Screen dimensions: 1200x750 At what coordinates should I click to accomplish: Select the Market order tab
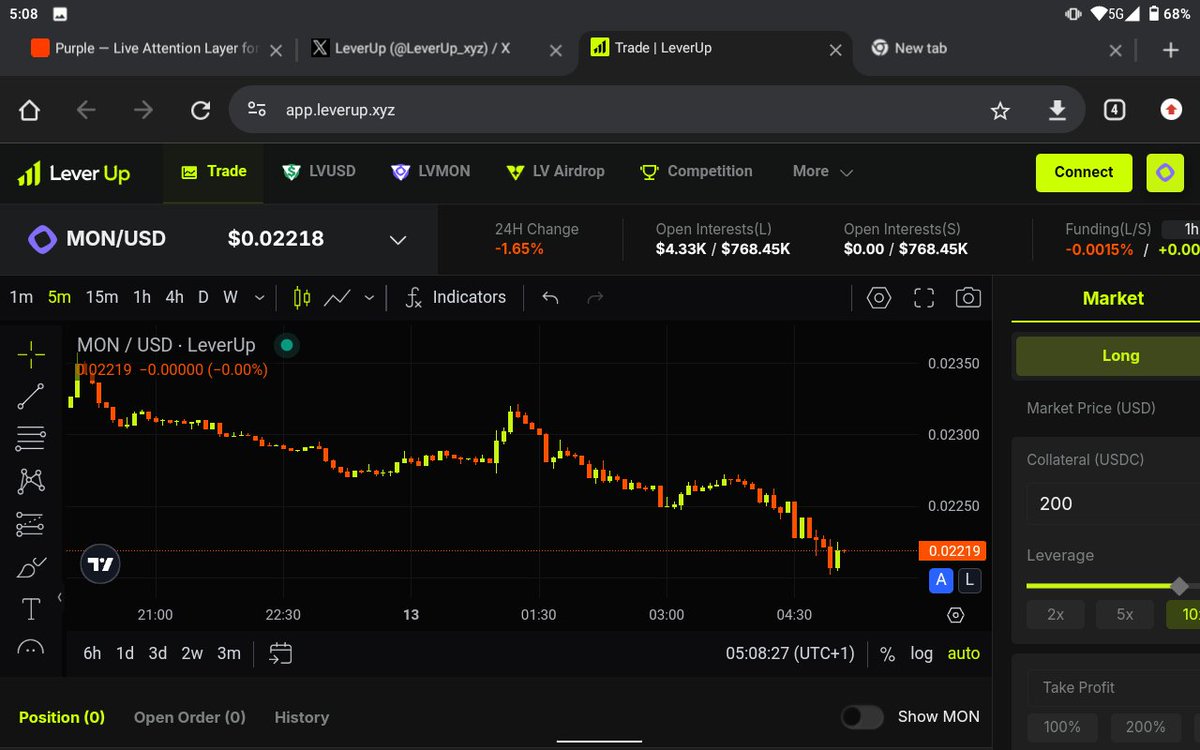[x=1113, y=298]
